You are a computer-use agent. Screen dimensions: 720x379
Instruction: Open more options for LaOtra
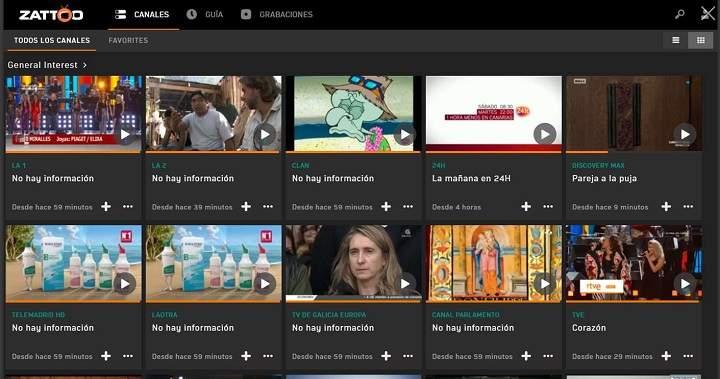pyautogui.click(x=268, y=356)
